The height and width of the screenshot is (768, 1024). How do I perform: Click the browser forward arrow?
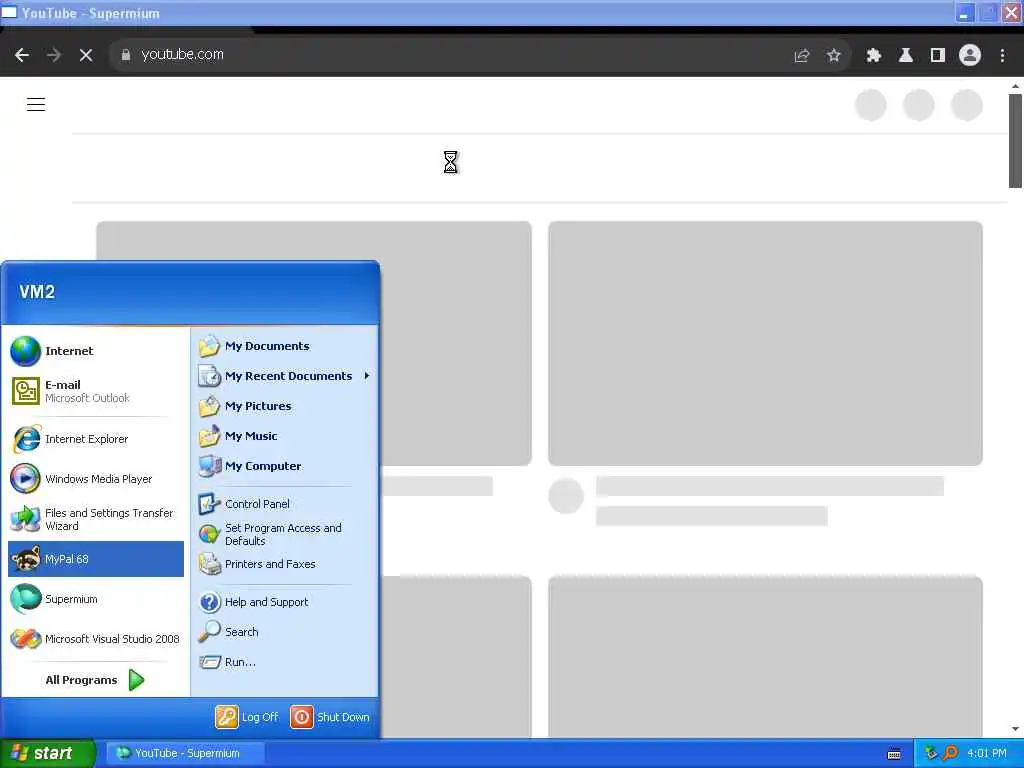click(54, 56)
